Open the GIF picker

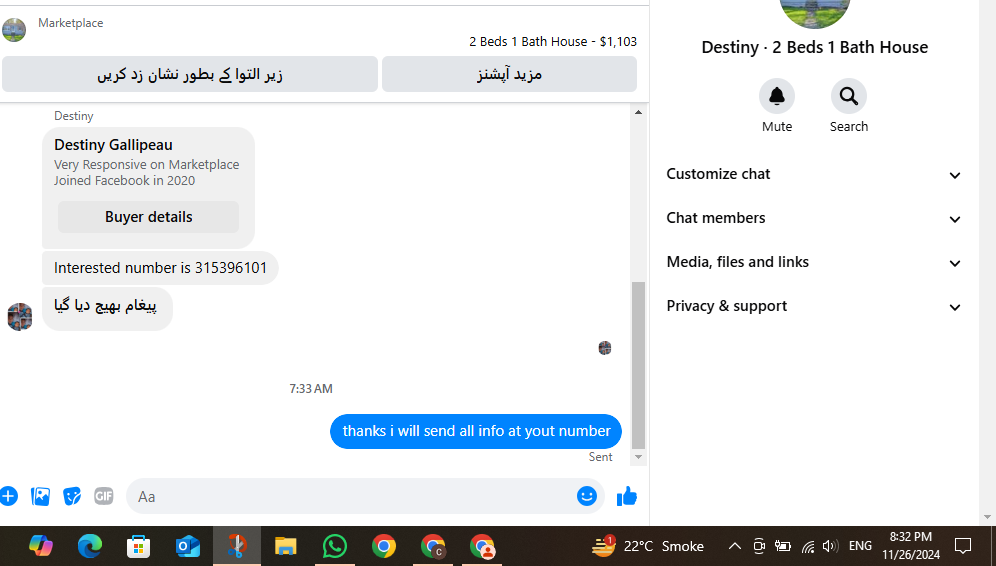point(104,495)
